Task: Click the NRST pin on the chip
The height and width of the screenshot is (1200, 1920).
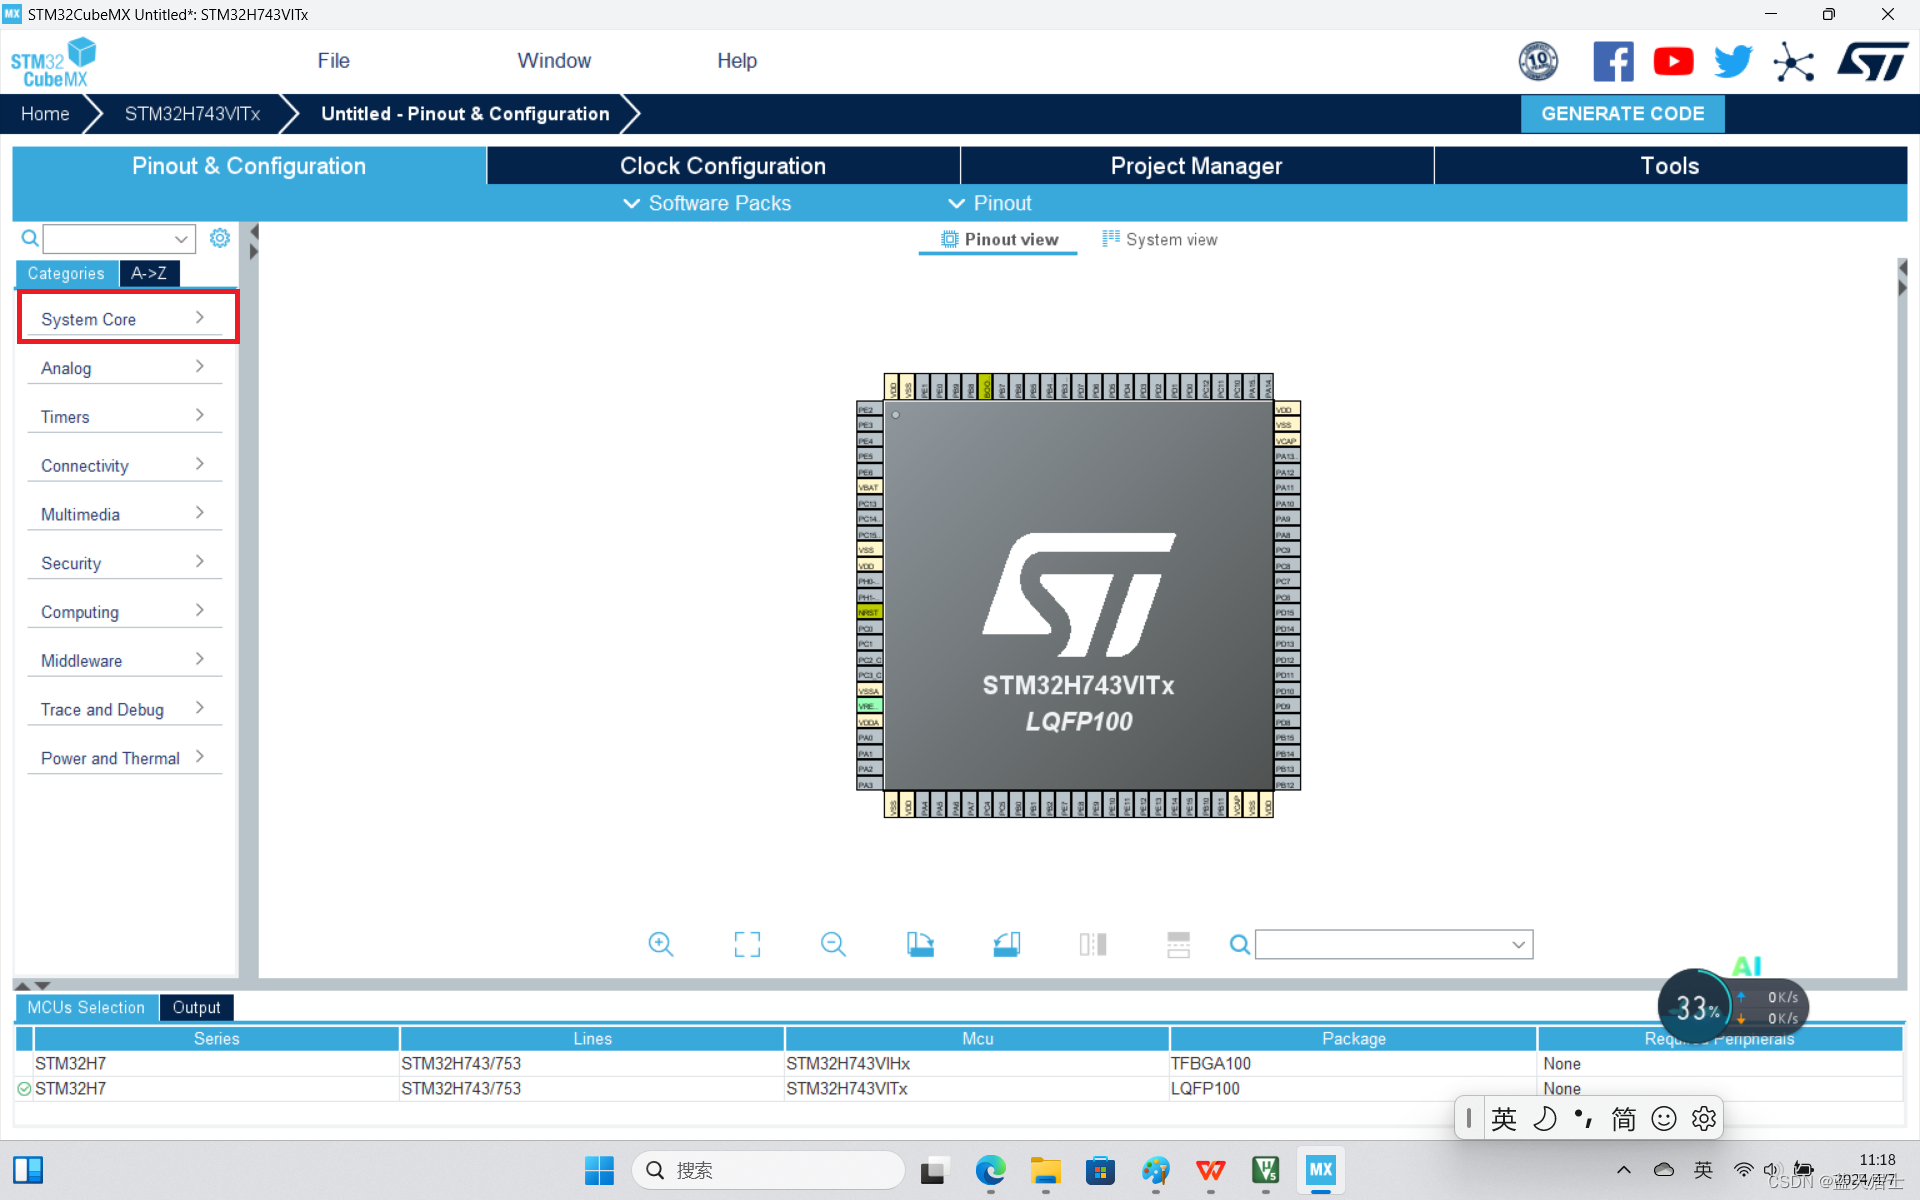Action: point(868,612)
